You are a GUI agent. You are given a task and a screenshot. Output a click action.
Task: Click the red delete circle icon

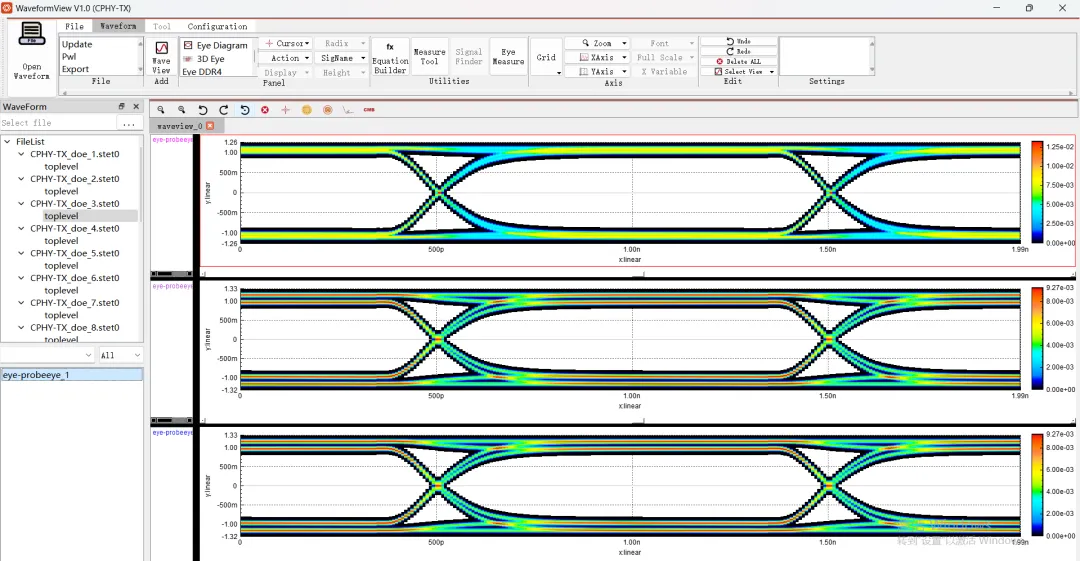coord(264,110)
